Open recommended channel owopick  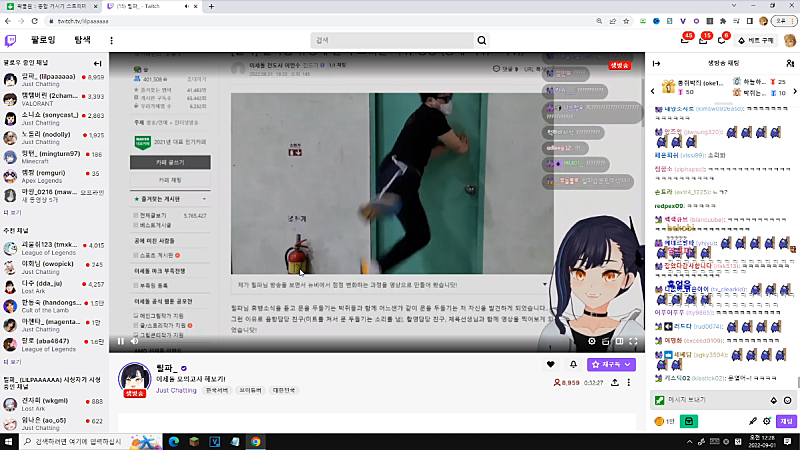tap(54, 267)
